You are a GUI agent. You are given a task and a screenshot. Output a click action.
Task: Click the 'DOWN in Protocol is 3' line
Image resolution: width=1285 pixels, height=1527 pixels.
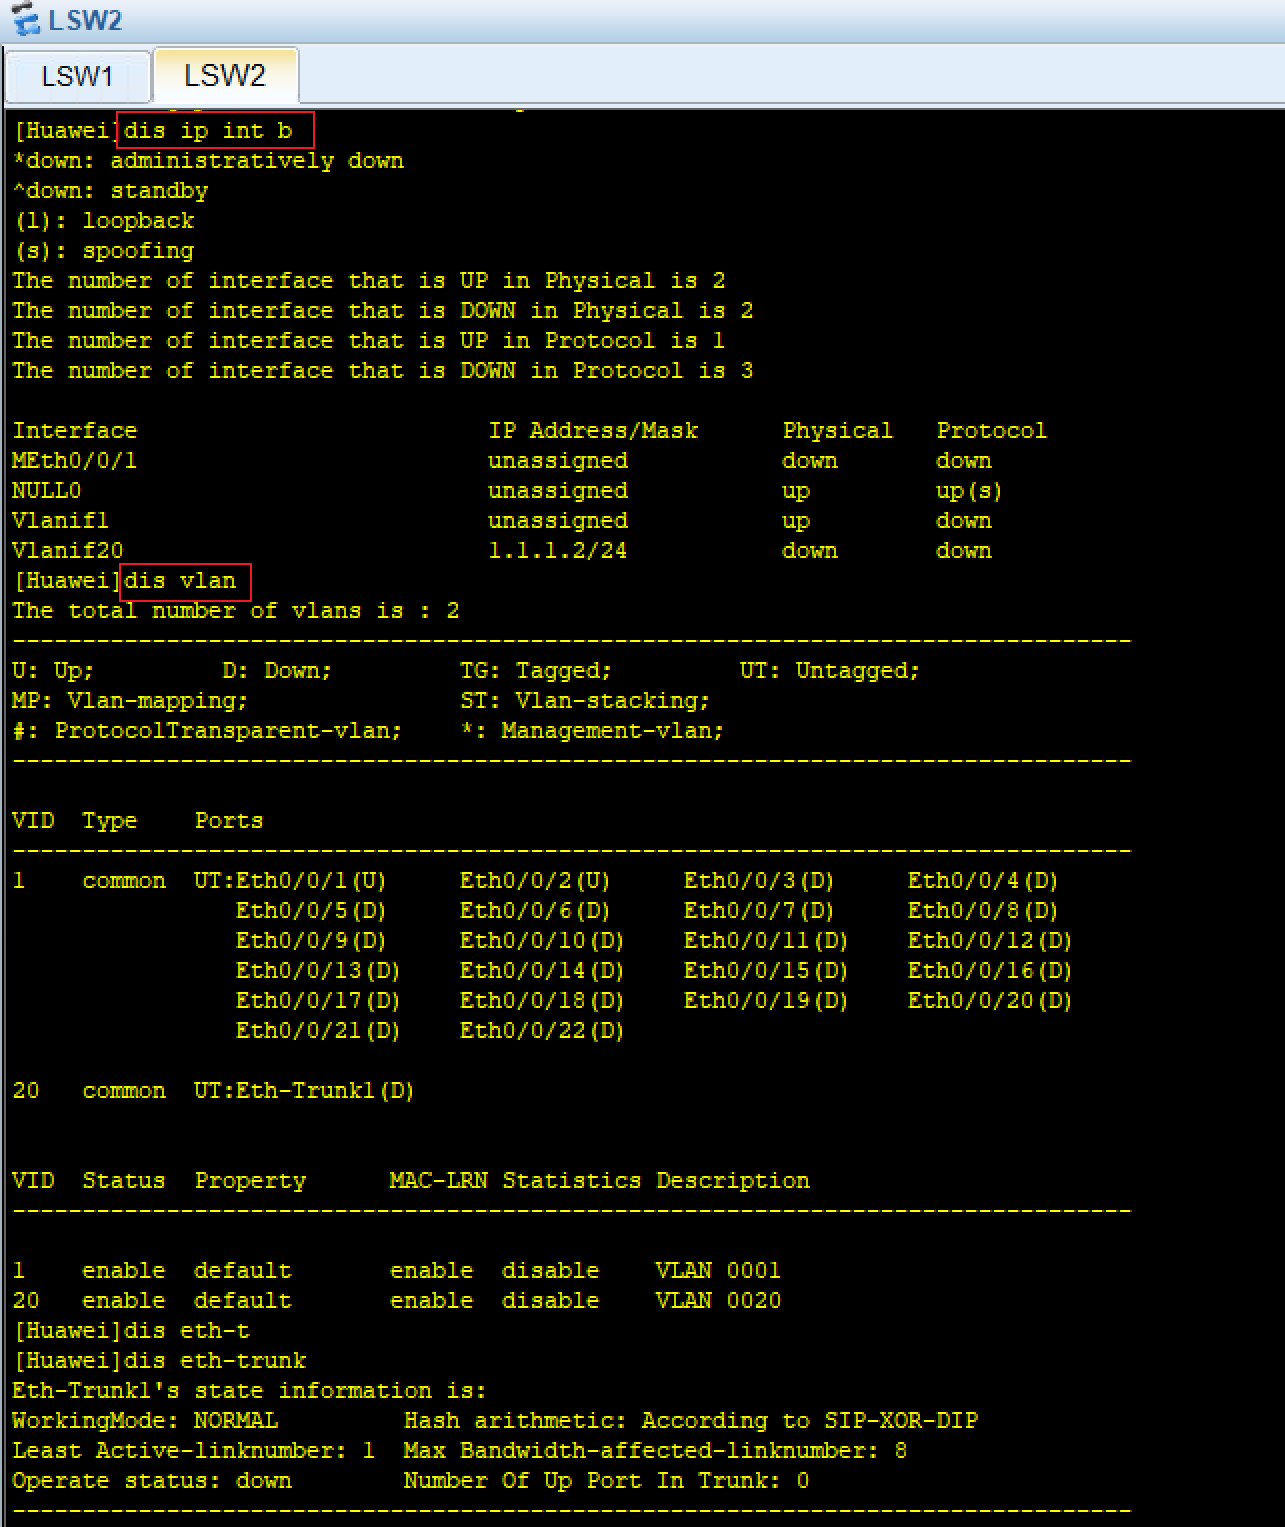point(383,371)
